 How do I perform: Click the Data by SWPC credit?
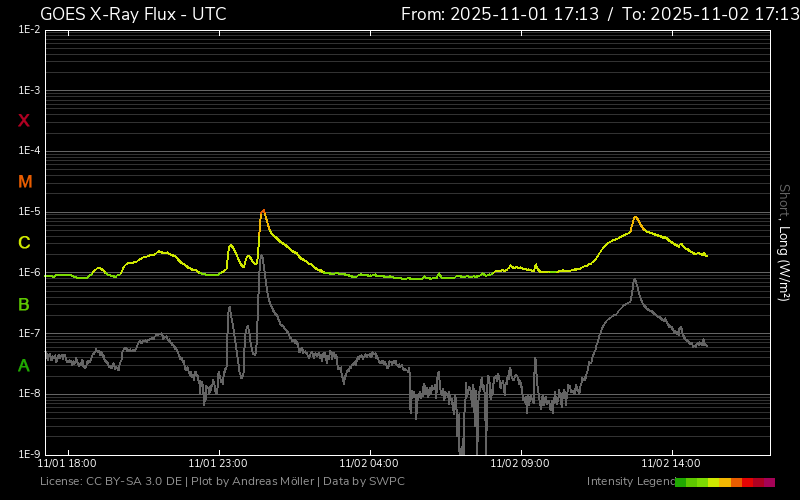click(364, 481)
